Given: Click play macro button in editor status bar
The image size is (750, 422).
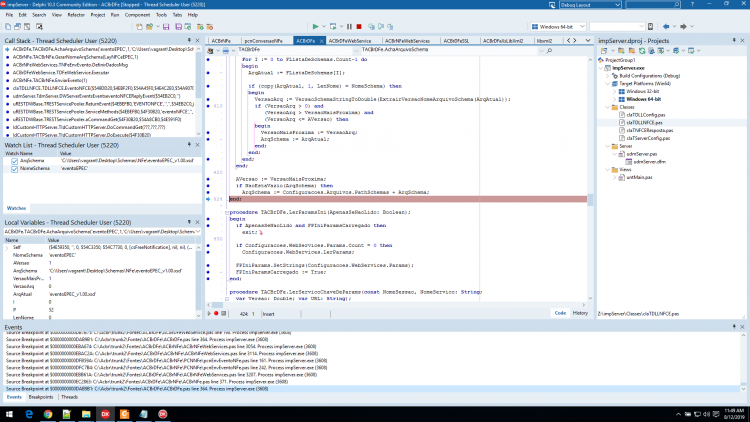Looking at the screenshot, I should (209, 314).
